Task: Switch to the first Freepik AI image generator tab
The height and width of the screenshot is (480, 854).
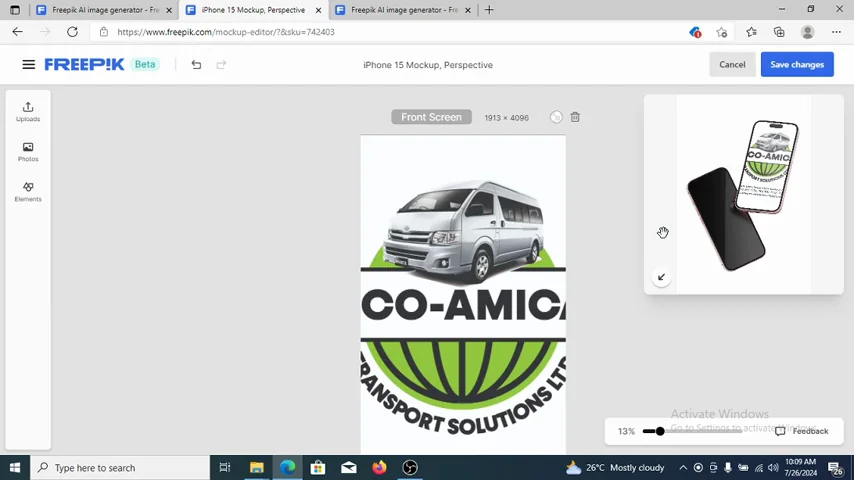Action: [105, 10]
